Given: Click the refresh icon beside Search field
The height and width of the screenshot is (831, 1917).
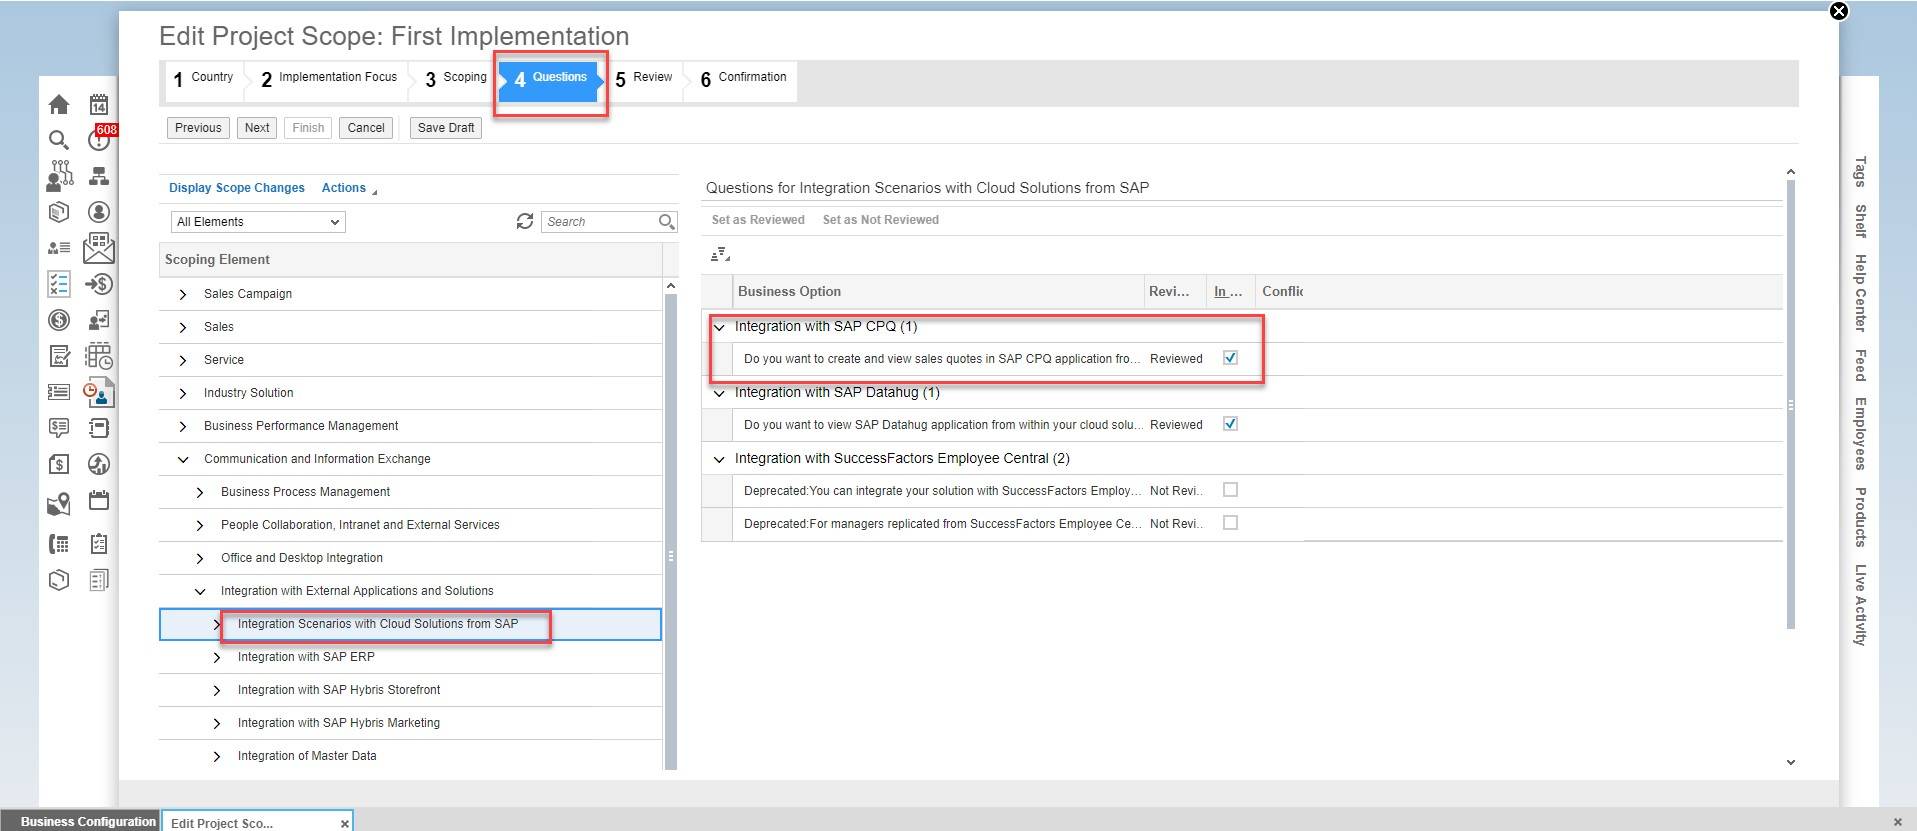Looking at the screenshot, I should click(524, 221).
